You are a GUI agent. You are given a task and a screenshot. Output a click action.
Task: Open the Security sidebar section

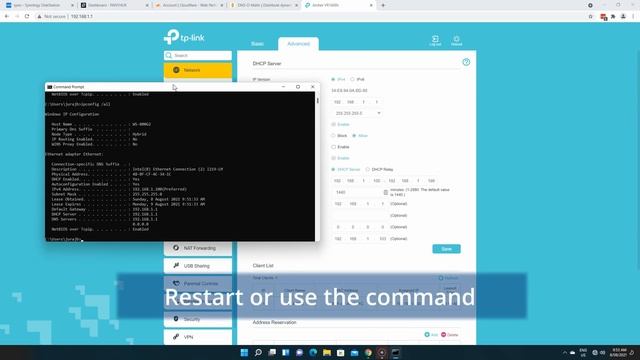[198, 319]
